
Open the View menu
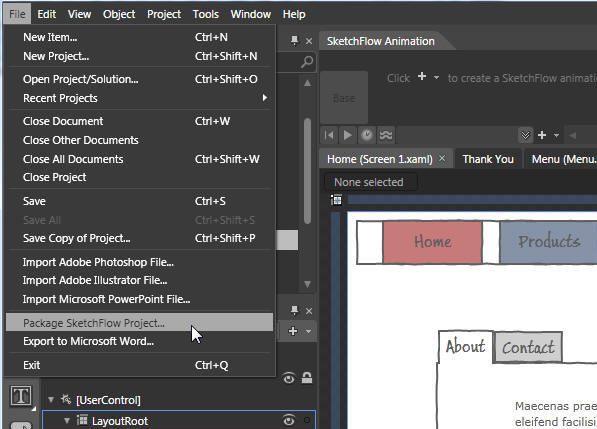[x=79, y=14]
